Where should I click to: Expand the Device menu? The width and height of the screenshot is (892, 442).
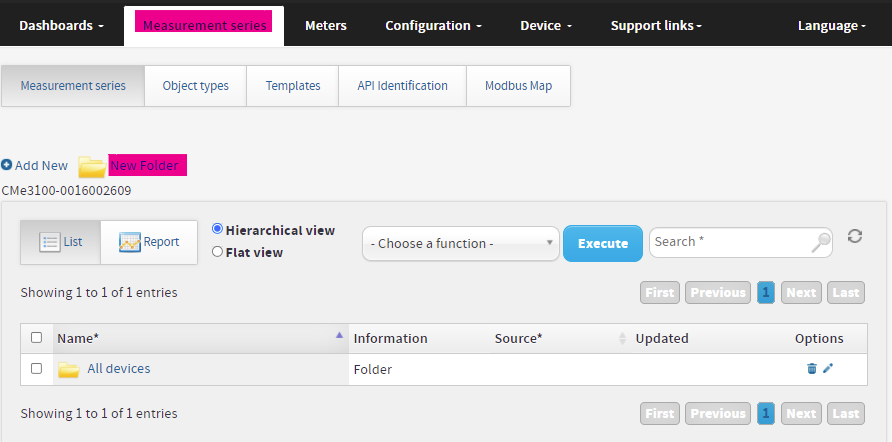(x=546, y=26)
